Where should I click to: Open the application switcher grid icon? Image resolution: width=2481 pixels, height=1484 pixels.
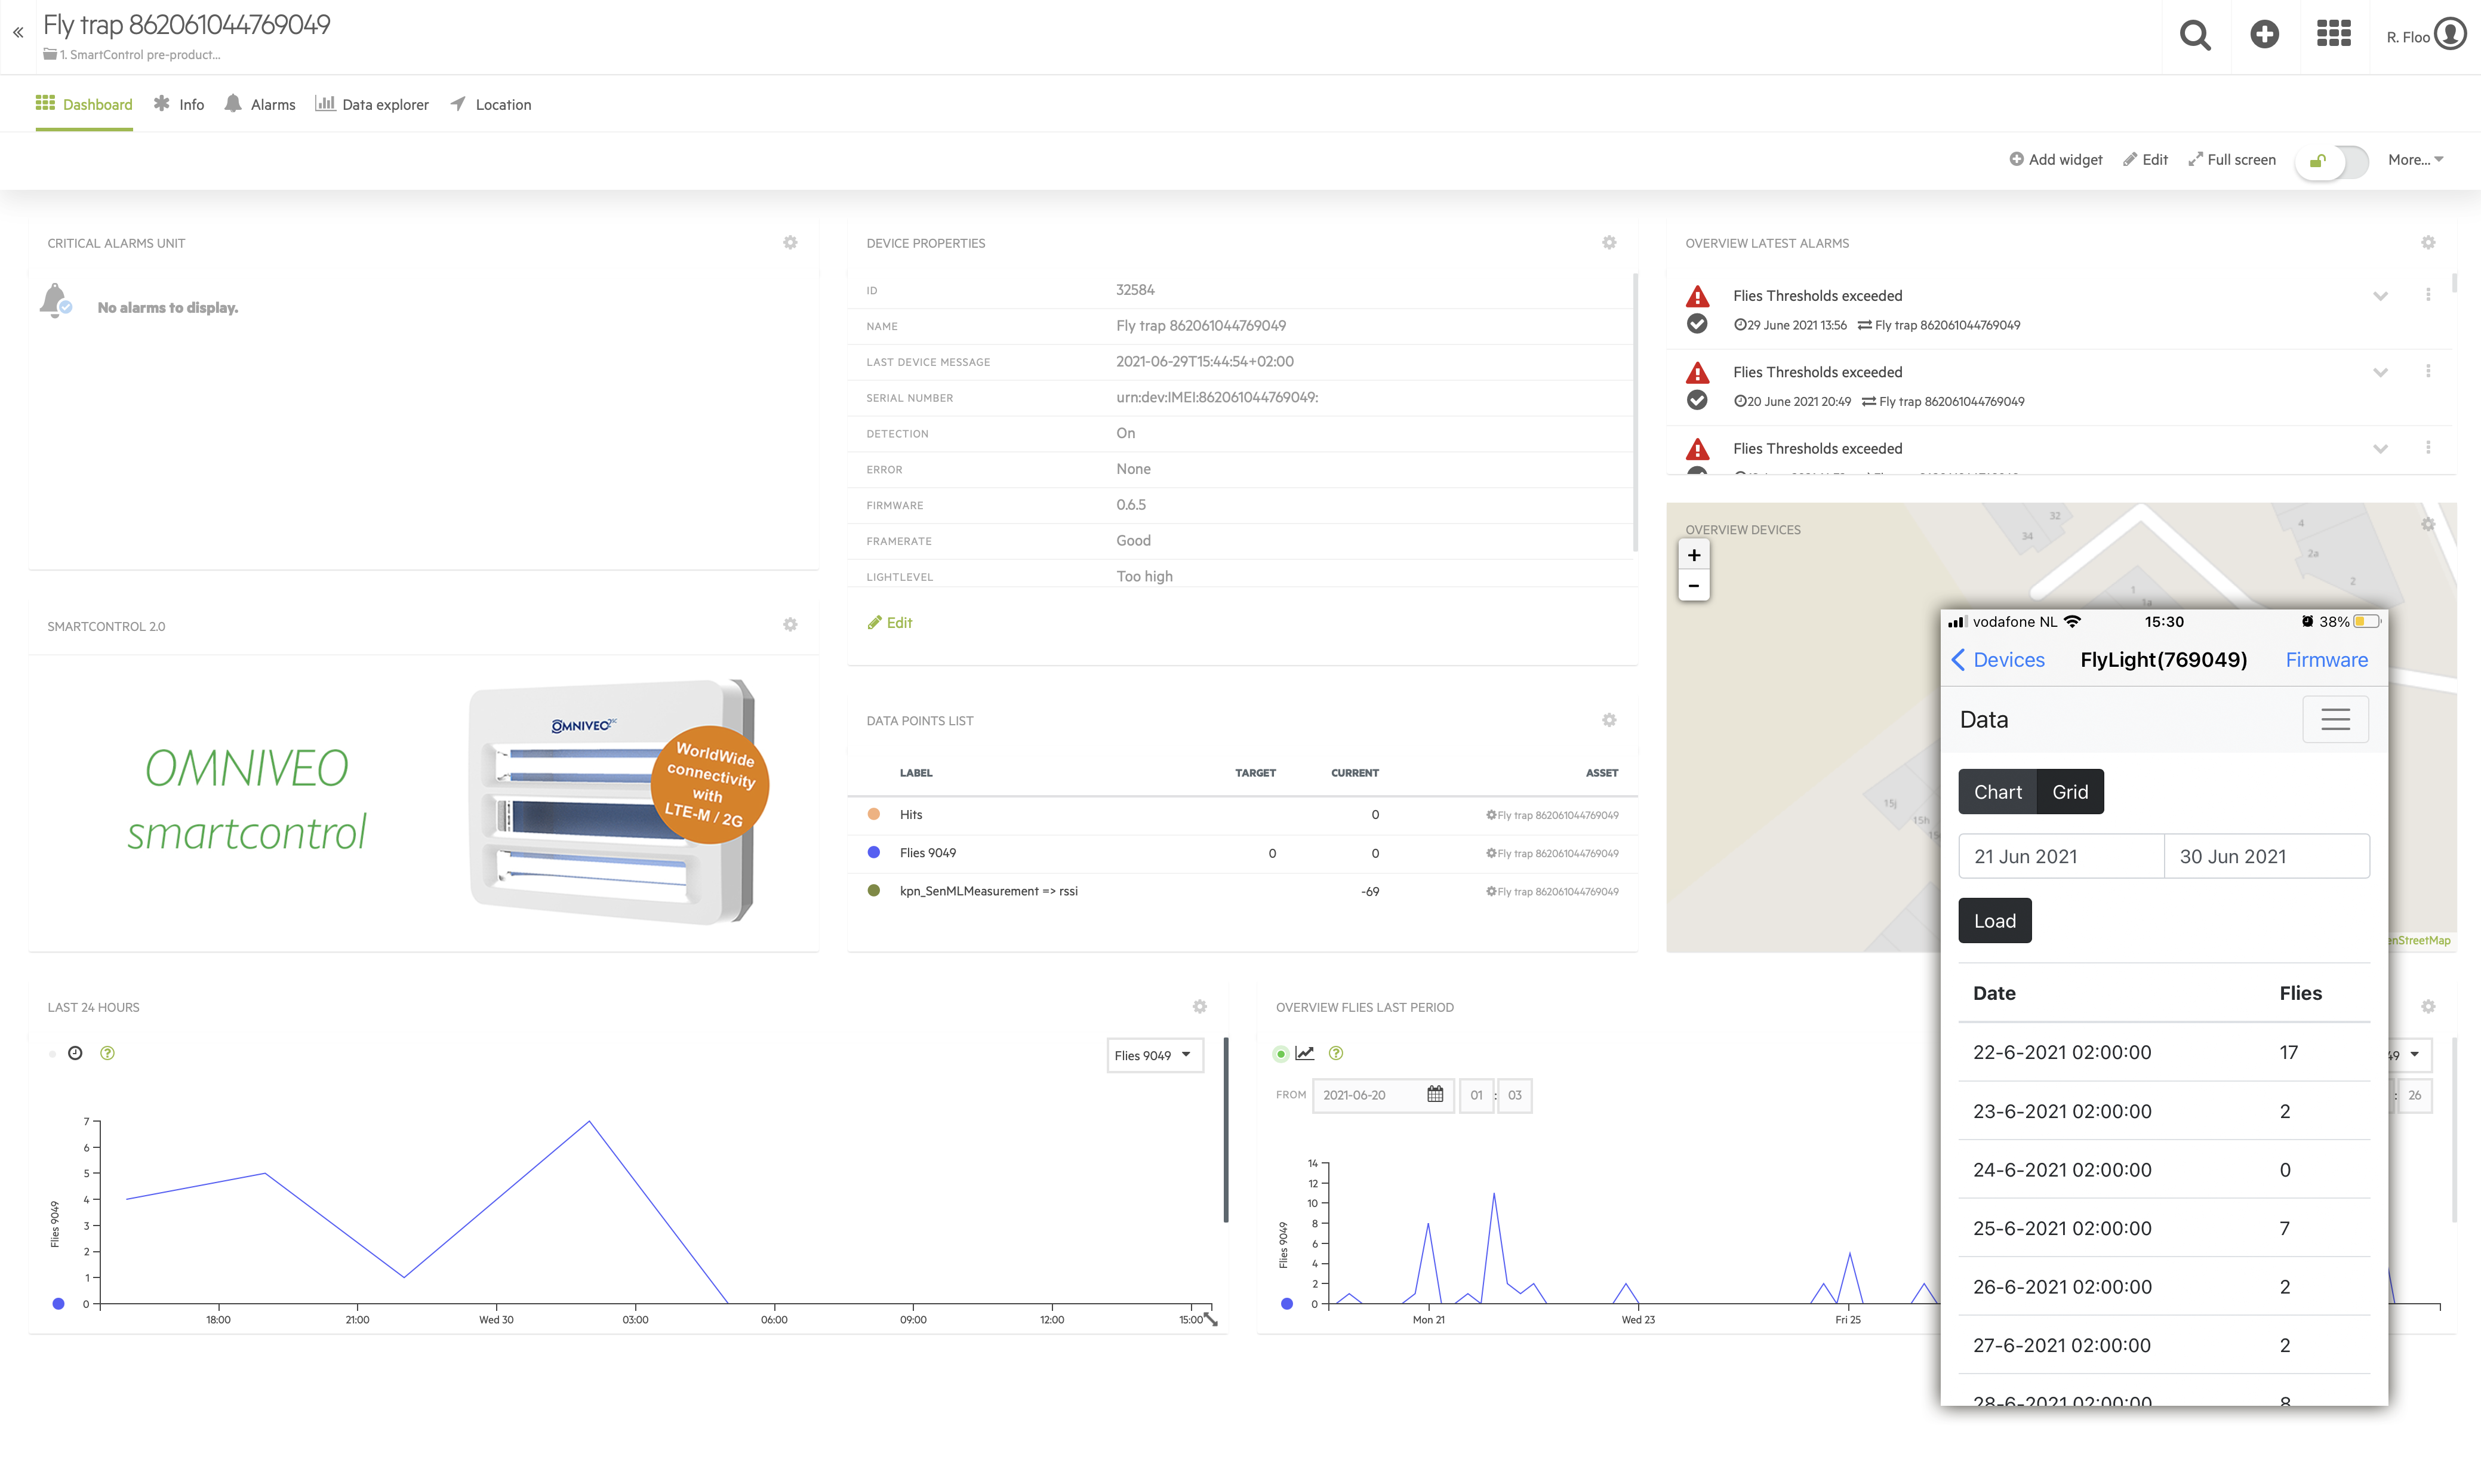pyautogui.click(x=2334, y=34)
